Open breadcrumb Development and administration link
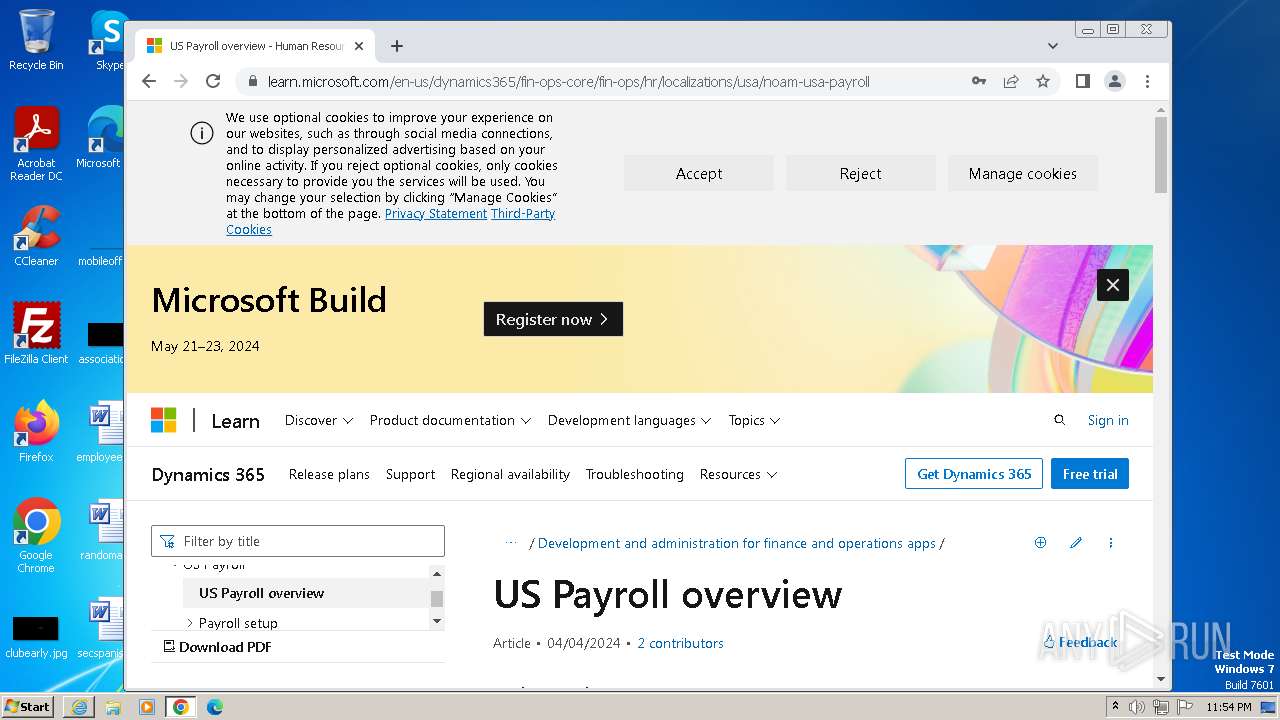The width and height of the screenshot is (1280, 720). coord(737,543)
